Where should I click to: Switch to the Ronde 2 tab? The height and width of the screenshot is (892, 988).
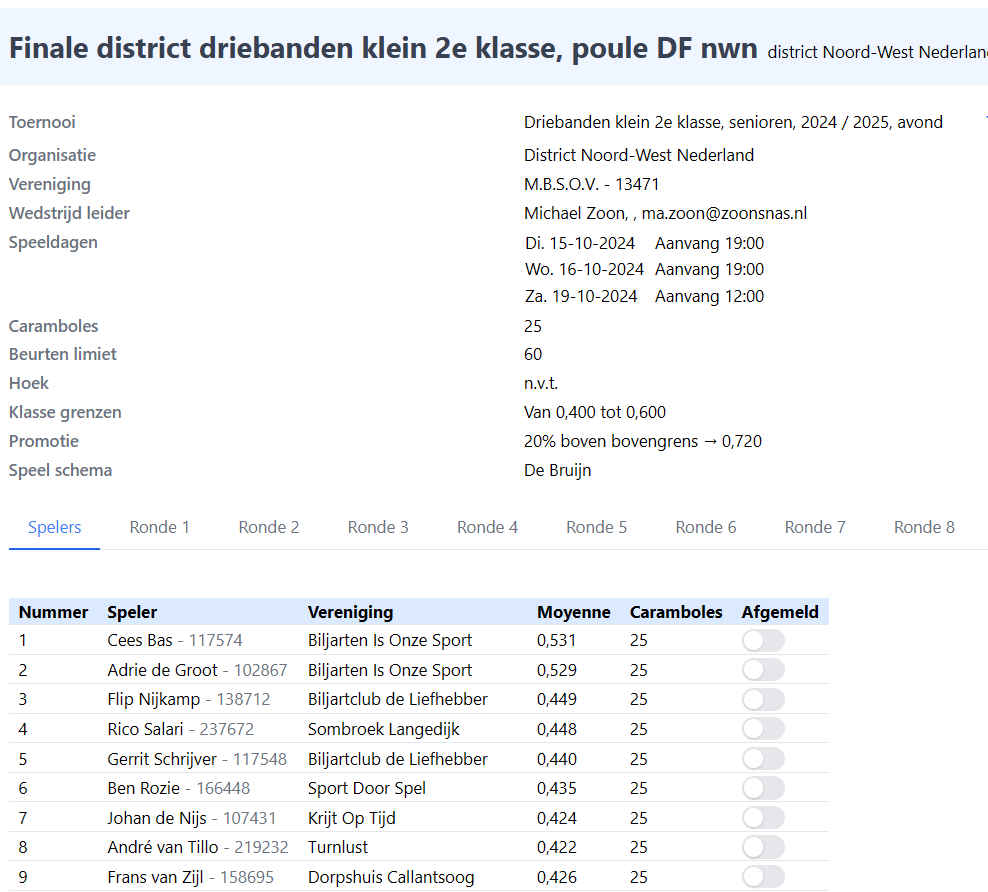[269, 527]
